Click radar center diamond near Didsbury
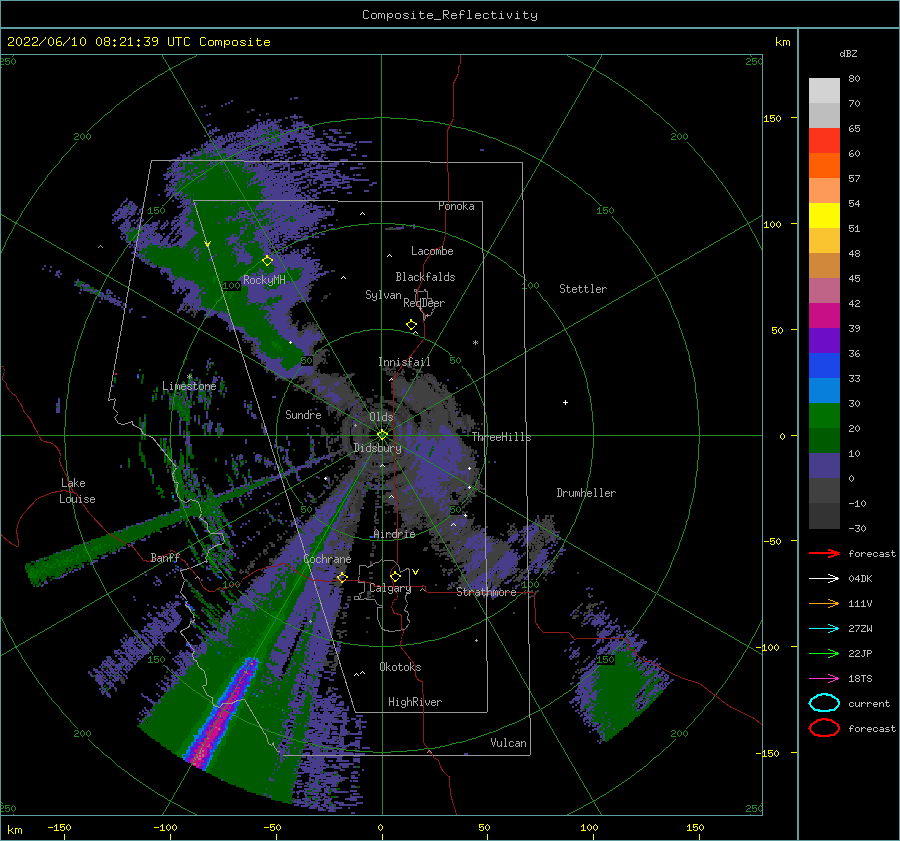Image resolution: width=900 pixels, height=841 pixels. [x=382, y=435]
